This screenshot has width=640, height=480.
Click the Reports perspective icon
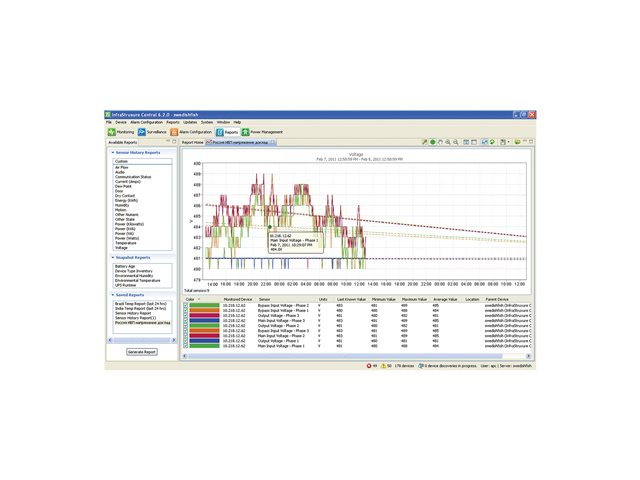pos(227,131)
